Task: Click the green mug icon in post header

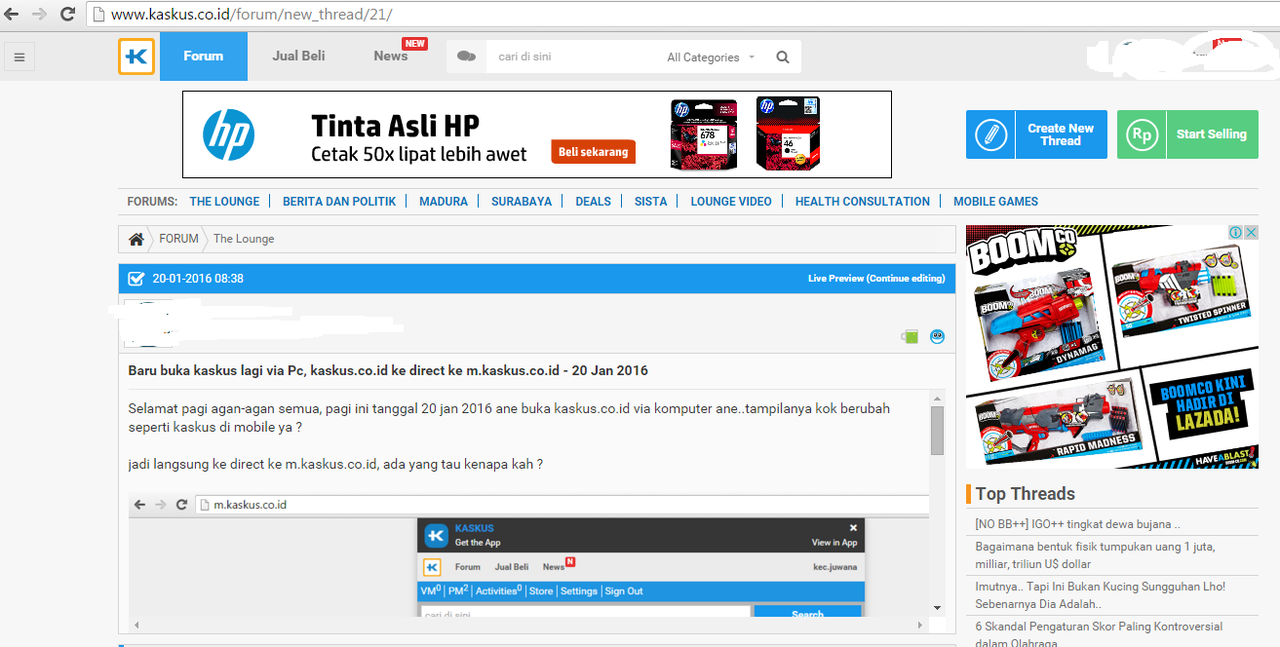Action: (909, 337)
